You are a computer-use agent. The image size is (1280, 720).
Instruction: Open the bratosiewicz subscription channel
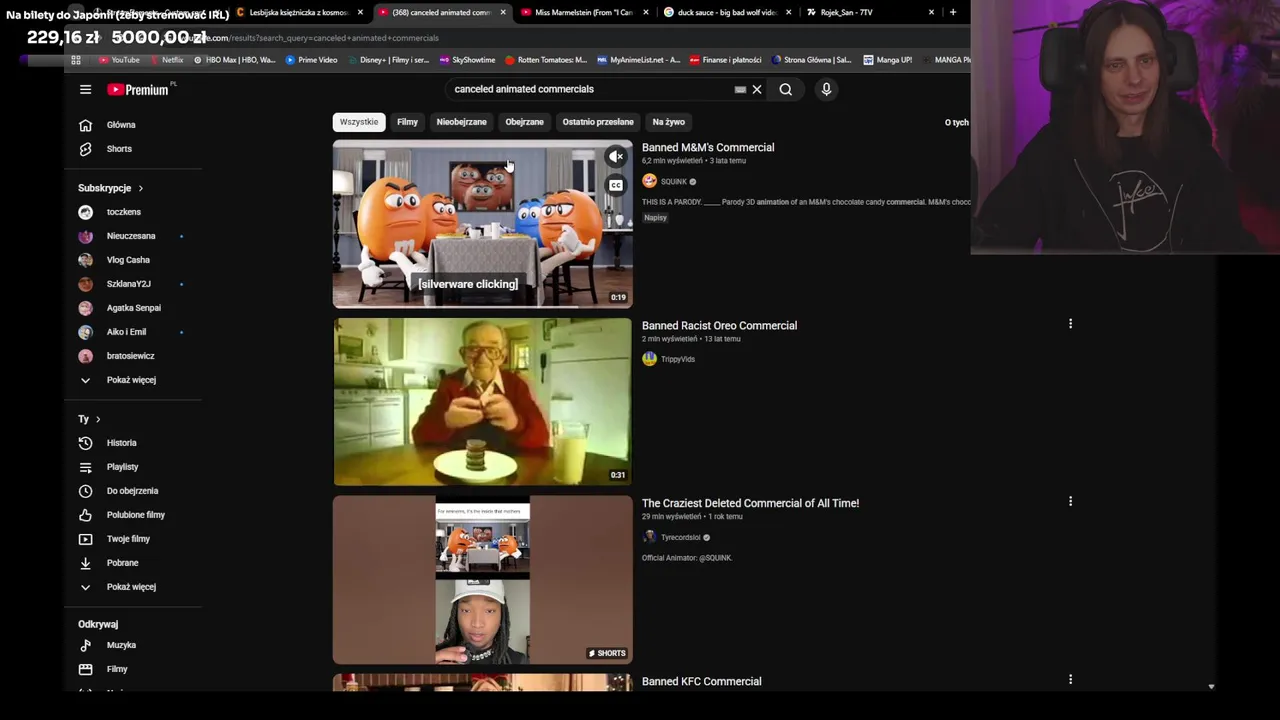(130, 356)
